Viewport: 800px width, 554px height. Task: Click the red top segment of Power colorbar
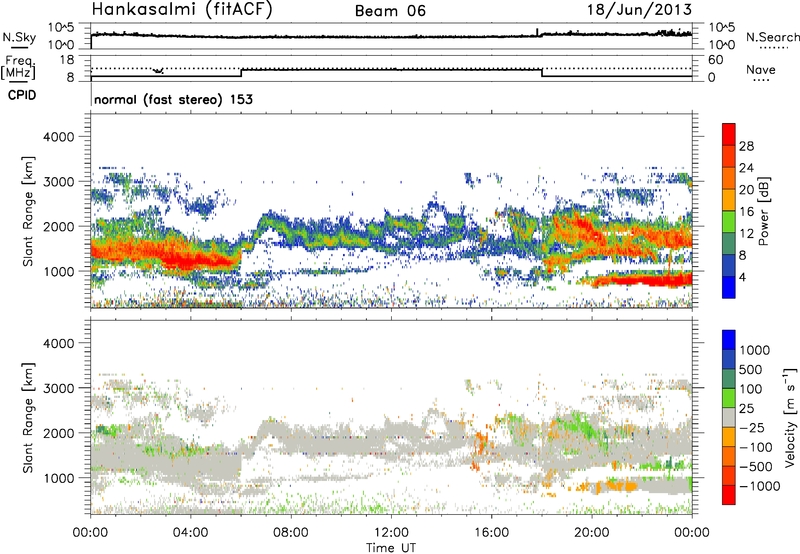pos(729,134)
